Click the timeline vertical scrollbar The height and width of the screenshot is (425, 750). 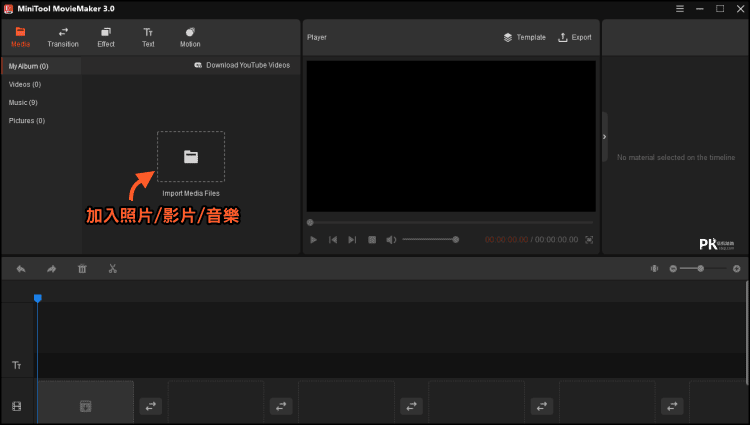[x=747, y=332]
